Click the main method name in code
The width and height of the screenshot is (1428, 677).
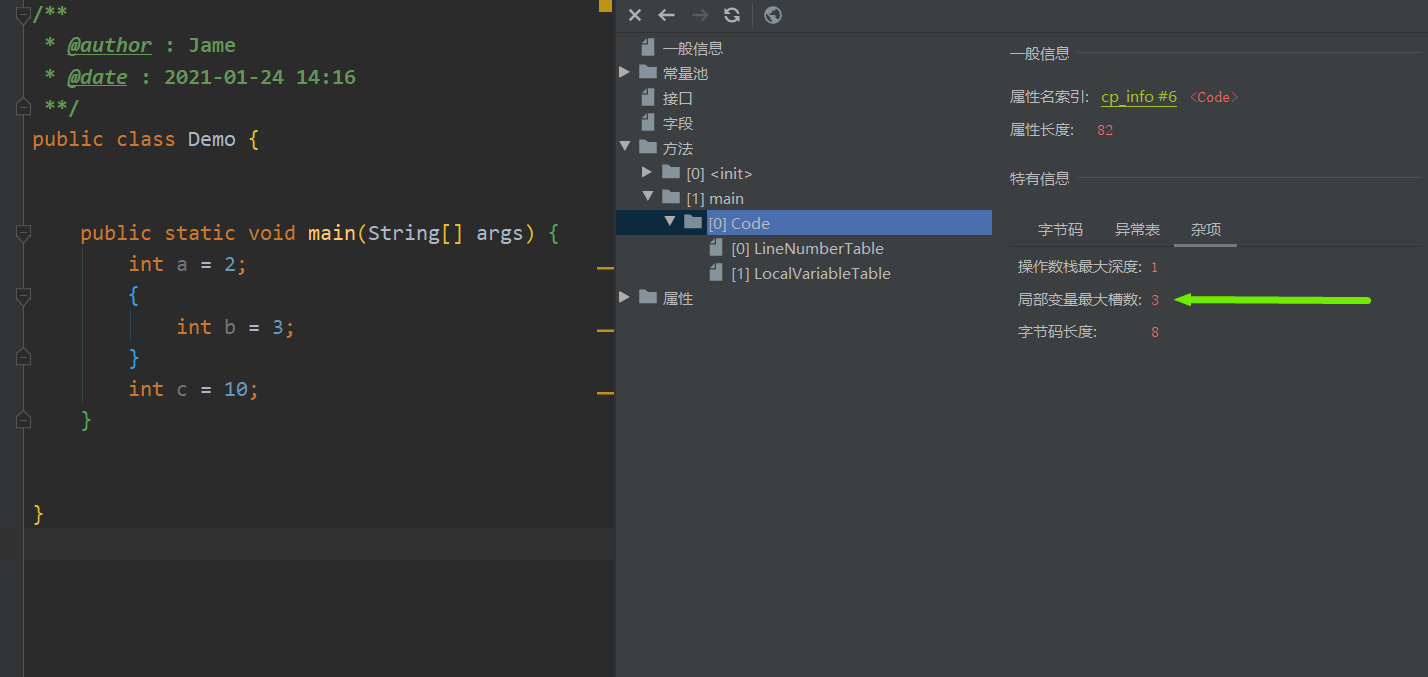tap(332, 233)
